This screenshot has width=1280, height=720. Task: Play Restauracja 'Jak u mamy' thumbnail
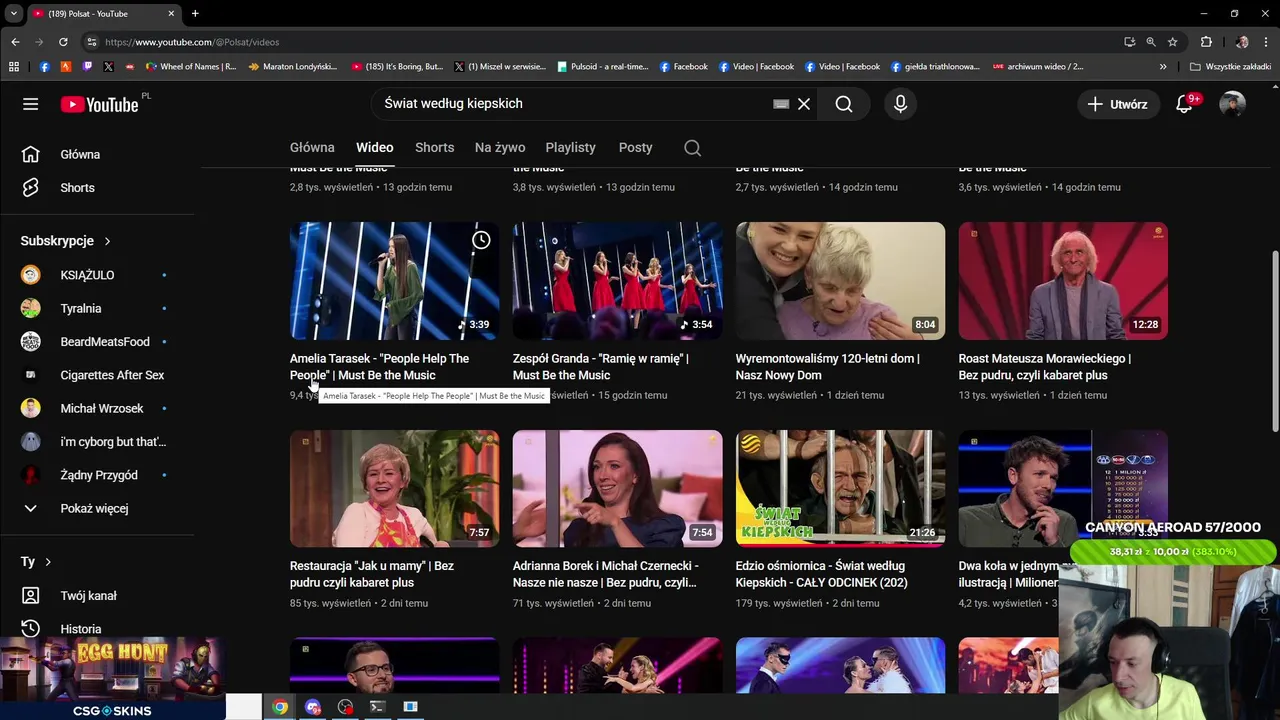[394, 489]
